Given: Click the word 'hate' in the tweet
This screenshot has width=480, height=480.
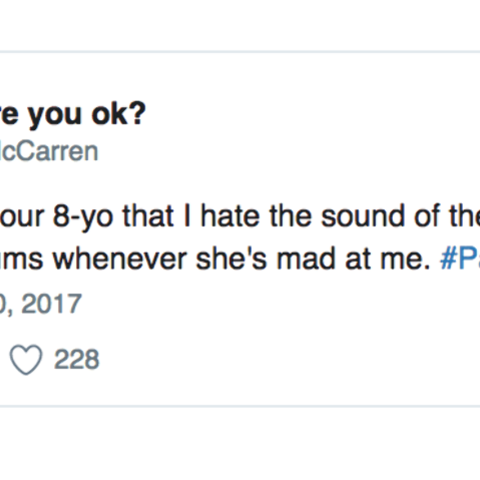Looking at the screenshot, I should point(230,216).
